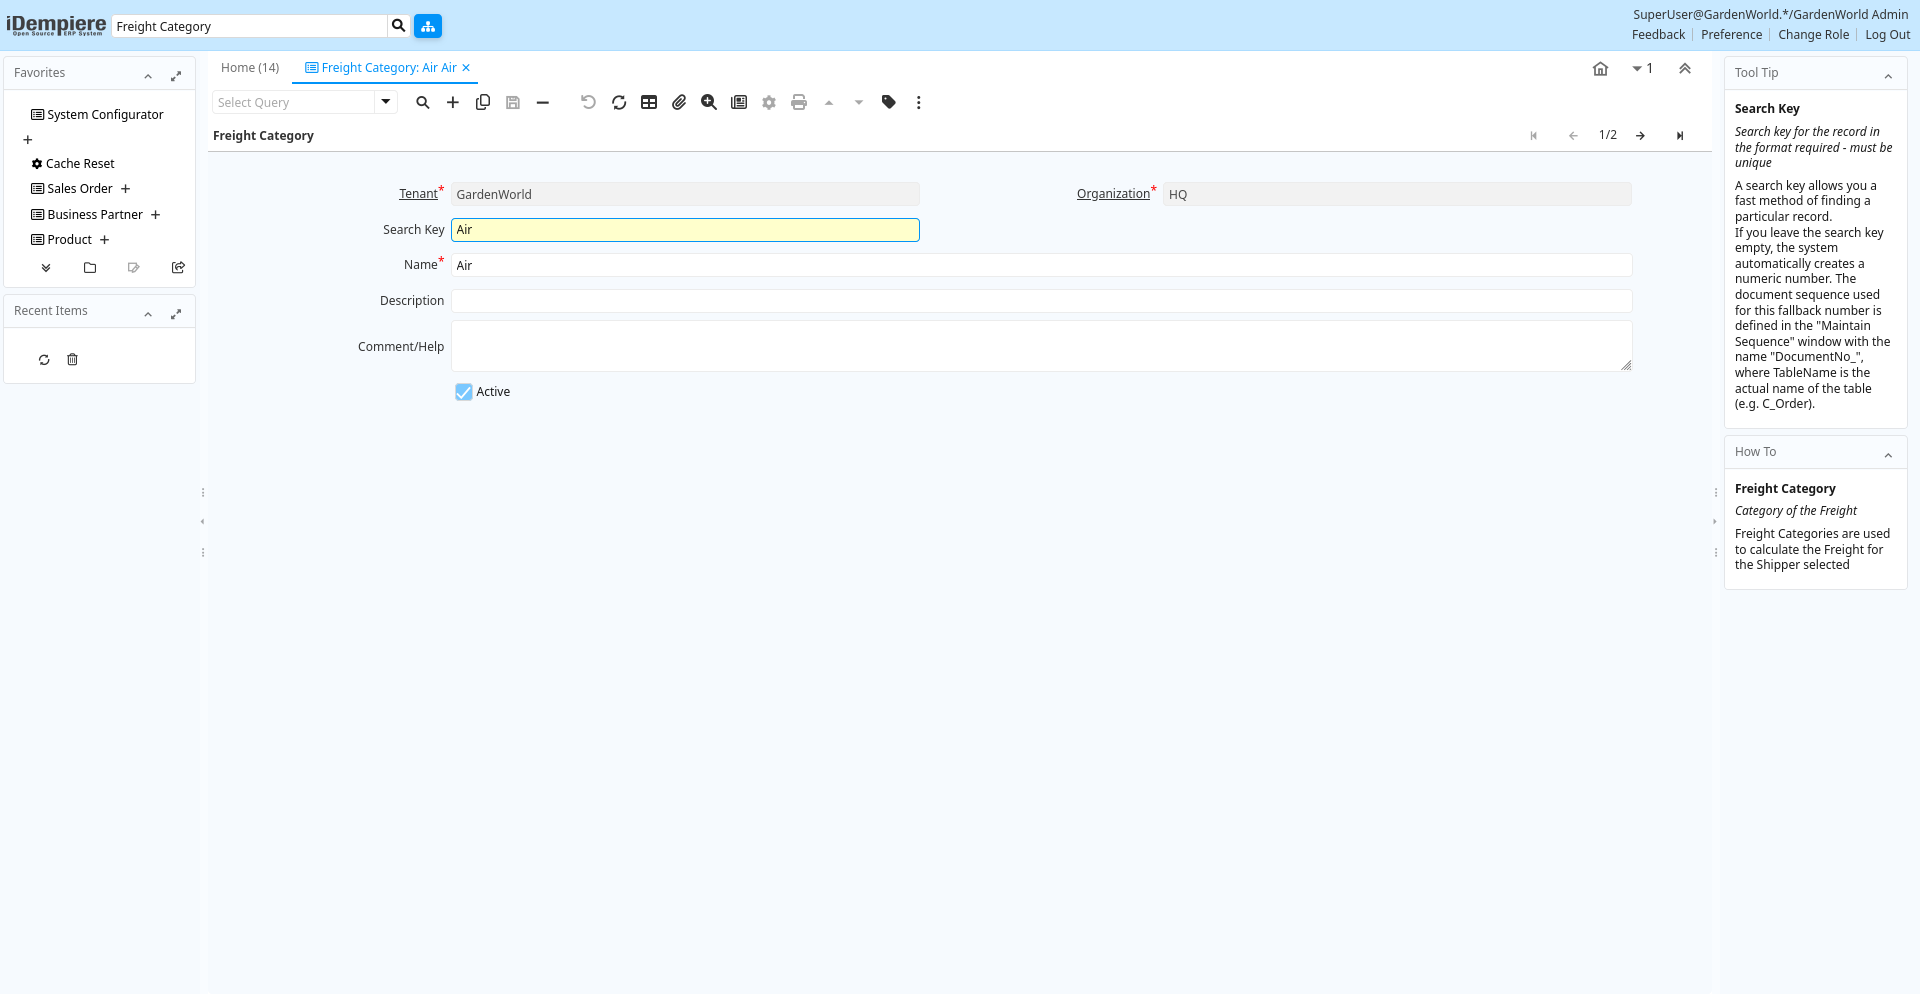
Task: Open Sales Order from Favorites
Action: point(80,189)
